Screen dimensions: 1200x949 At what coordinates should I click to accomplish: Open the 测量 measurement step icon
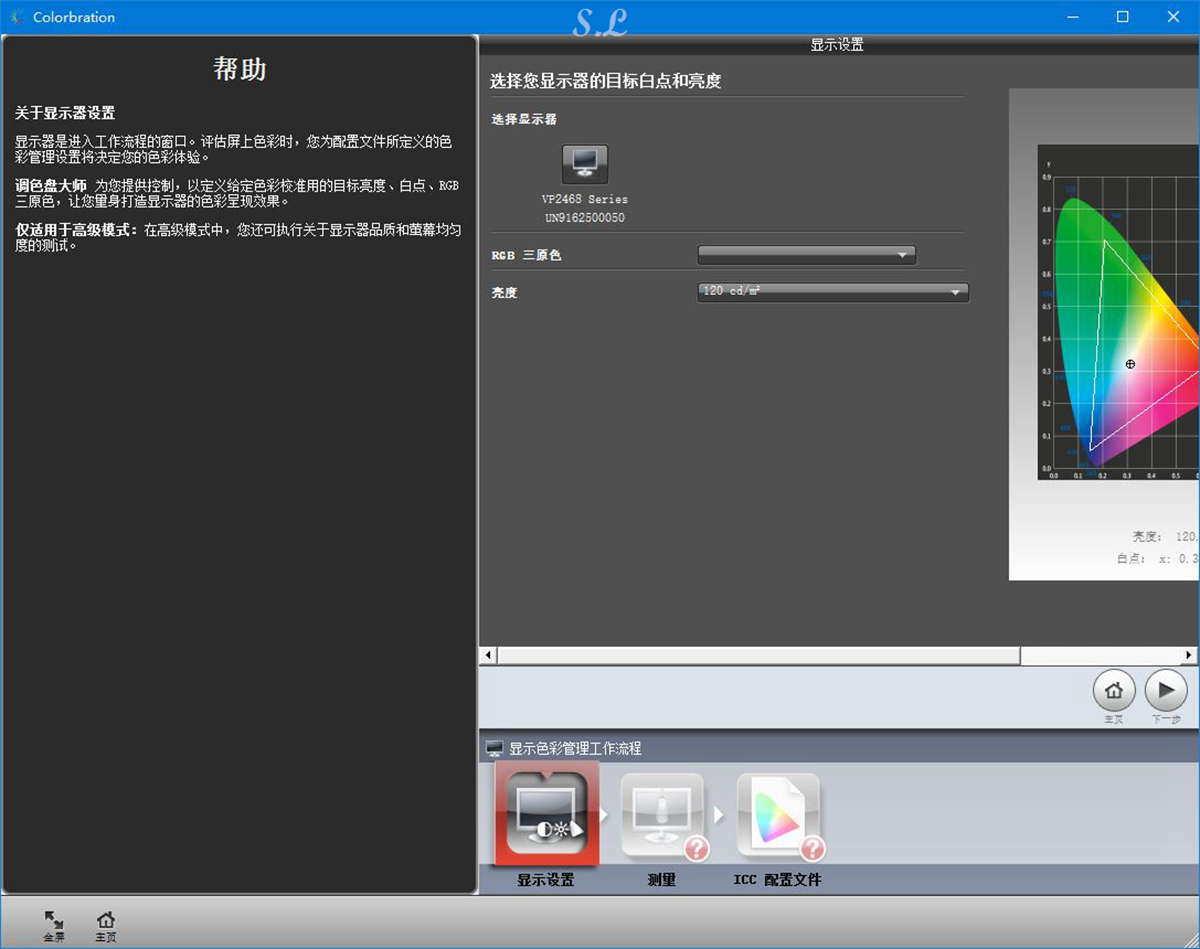point(662,812)
